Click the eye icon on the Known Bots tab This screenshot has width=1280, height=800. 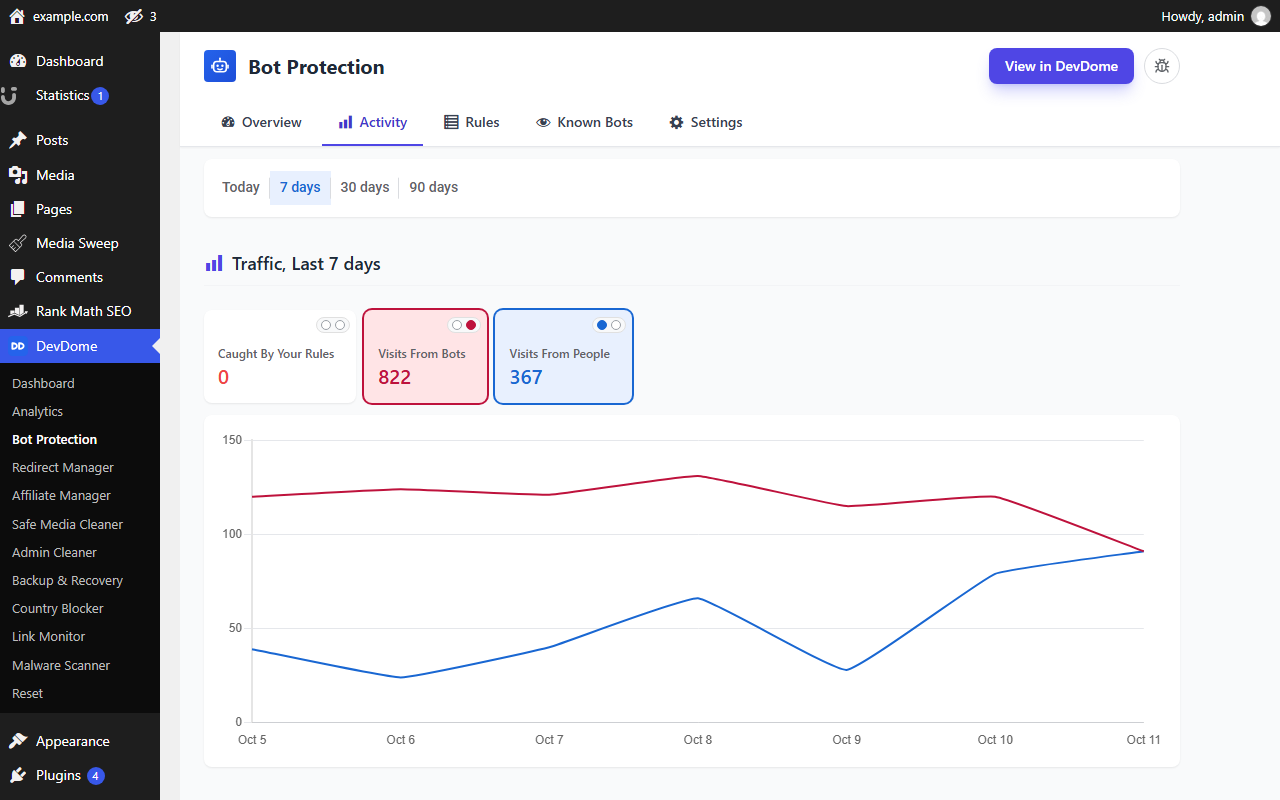543,122
